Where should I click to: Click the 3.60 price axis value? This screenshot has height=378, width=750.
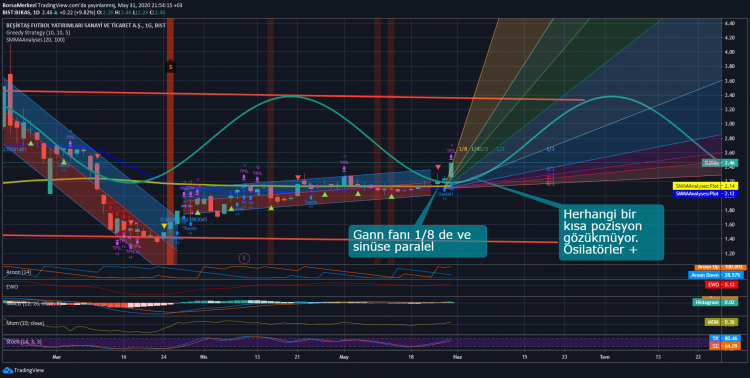[x=729, y=81]
